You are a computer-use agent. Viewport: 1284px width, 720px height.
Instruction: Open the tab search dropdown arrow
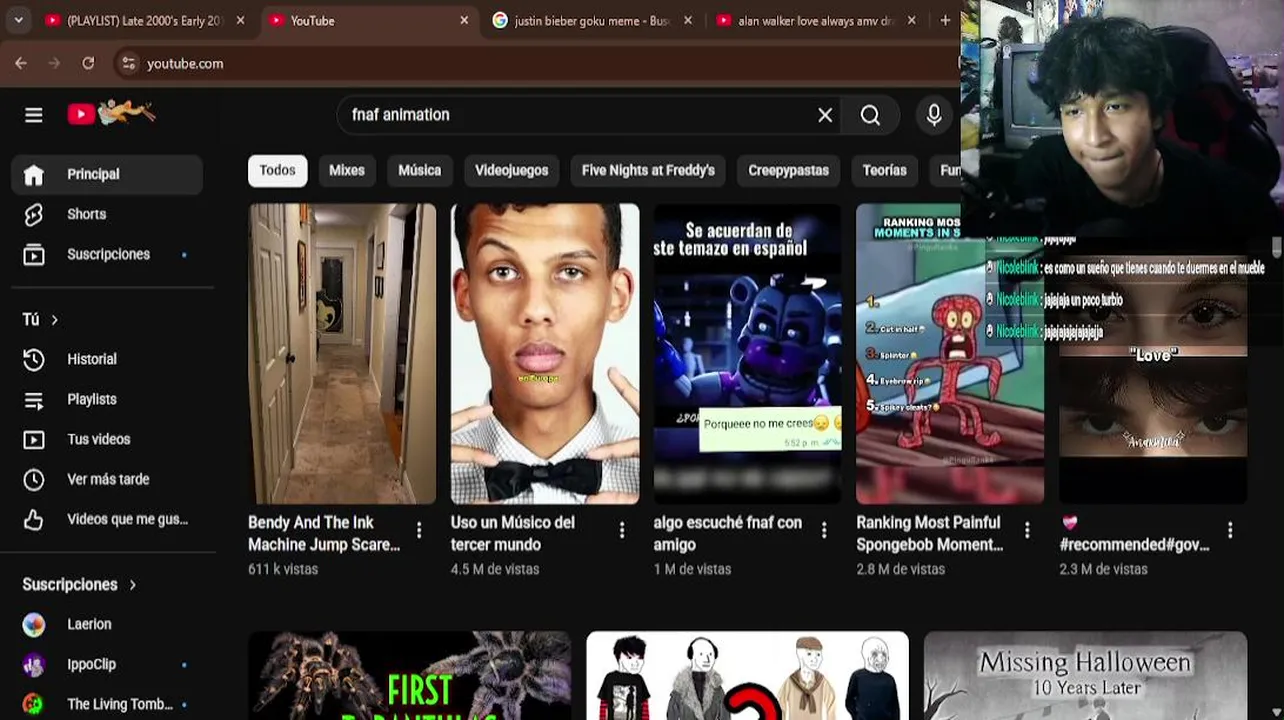[18, 20]
